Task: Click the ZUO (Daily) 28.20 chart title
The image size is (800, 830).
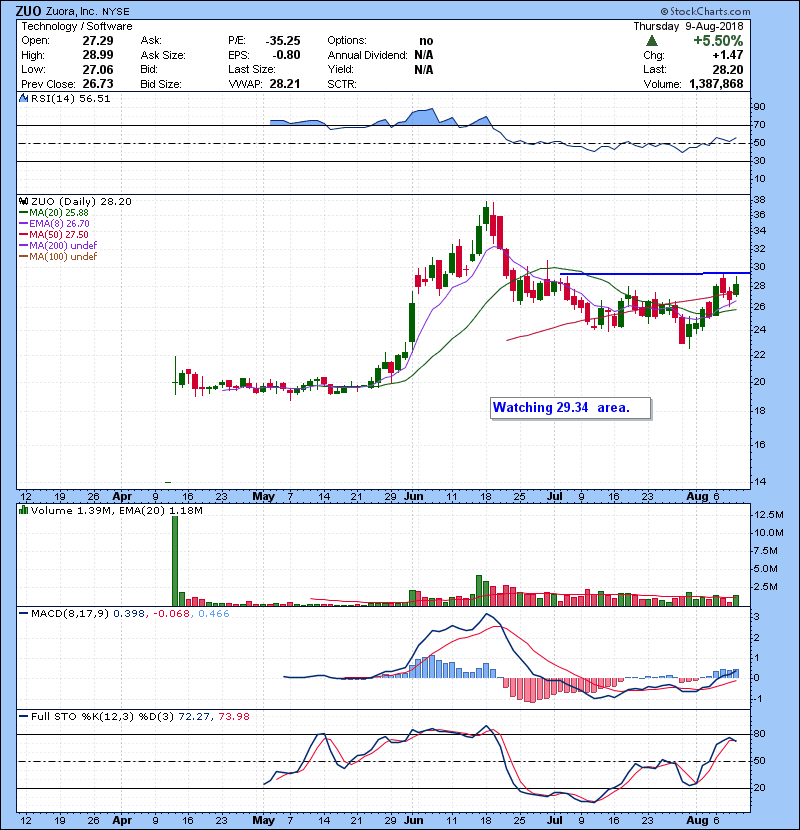Action: click(x=81, y=202)
